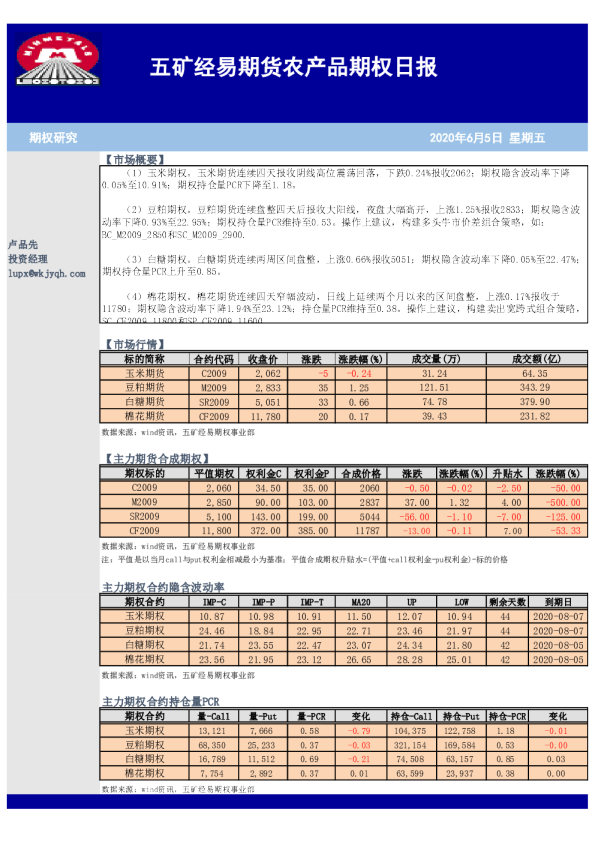
Task: Select the 白糖期货 row label
Action: (144, 402)
